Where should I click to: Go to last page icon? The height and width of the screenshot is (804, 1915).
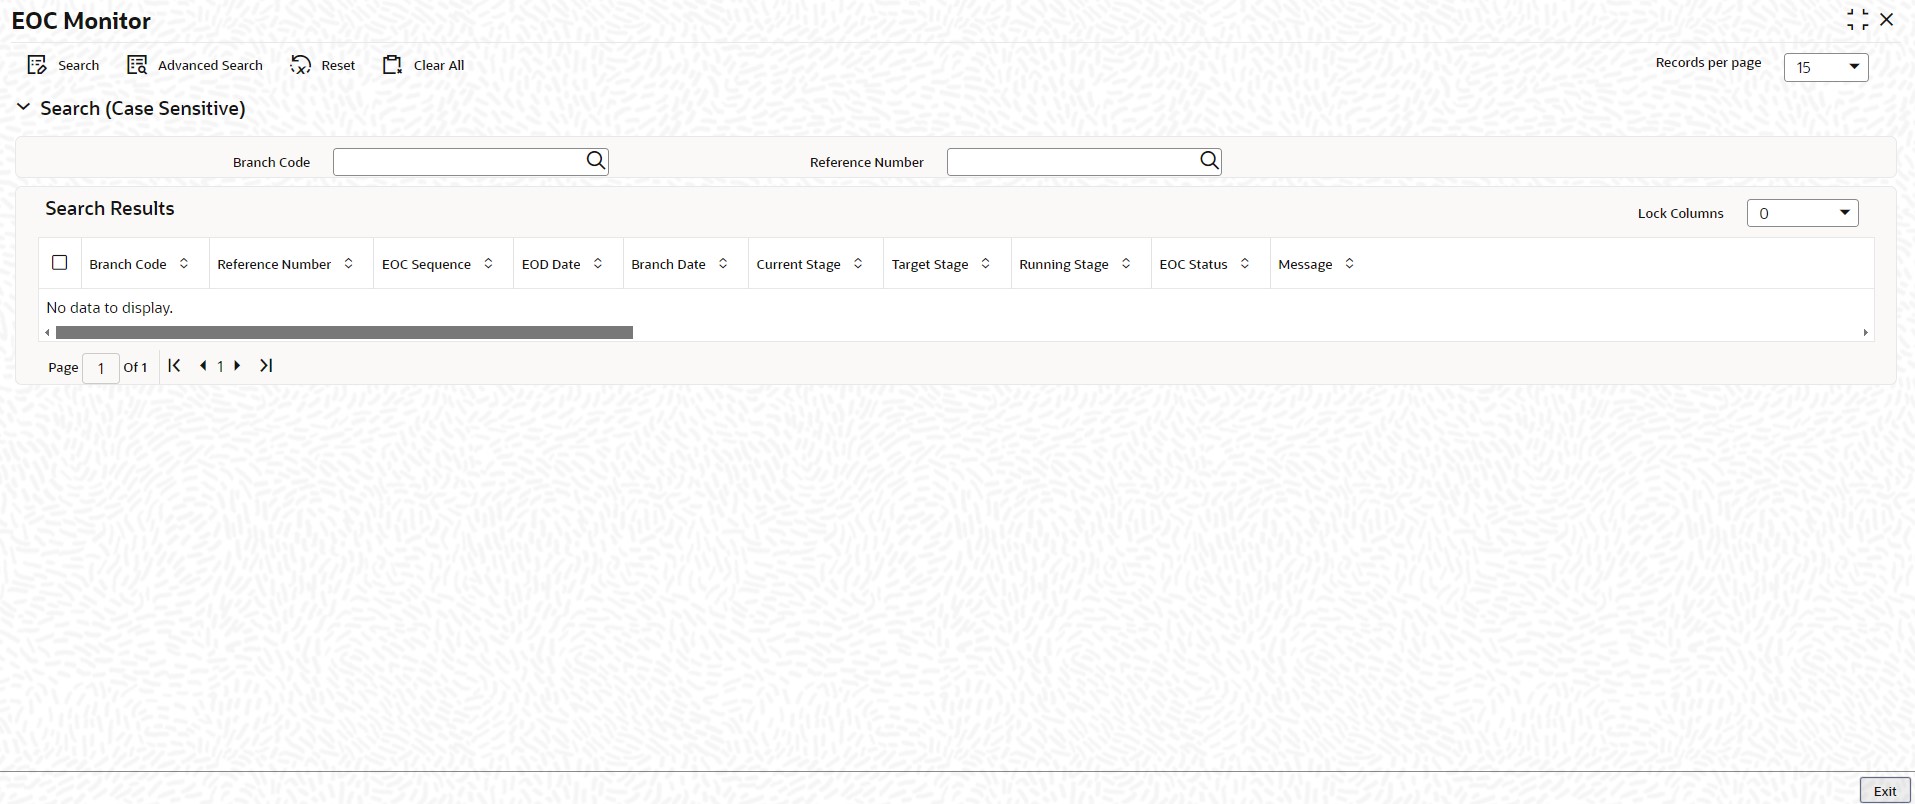tap(266, 366)
